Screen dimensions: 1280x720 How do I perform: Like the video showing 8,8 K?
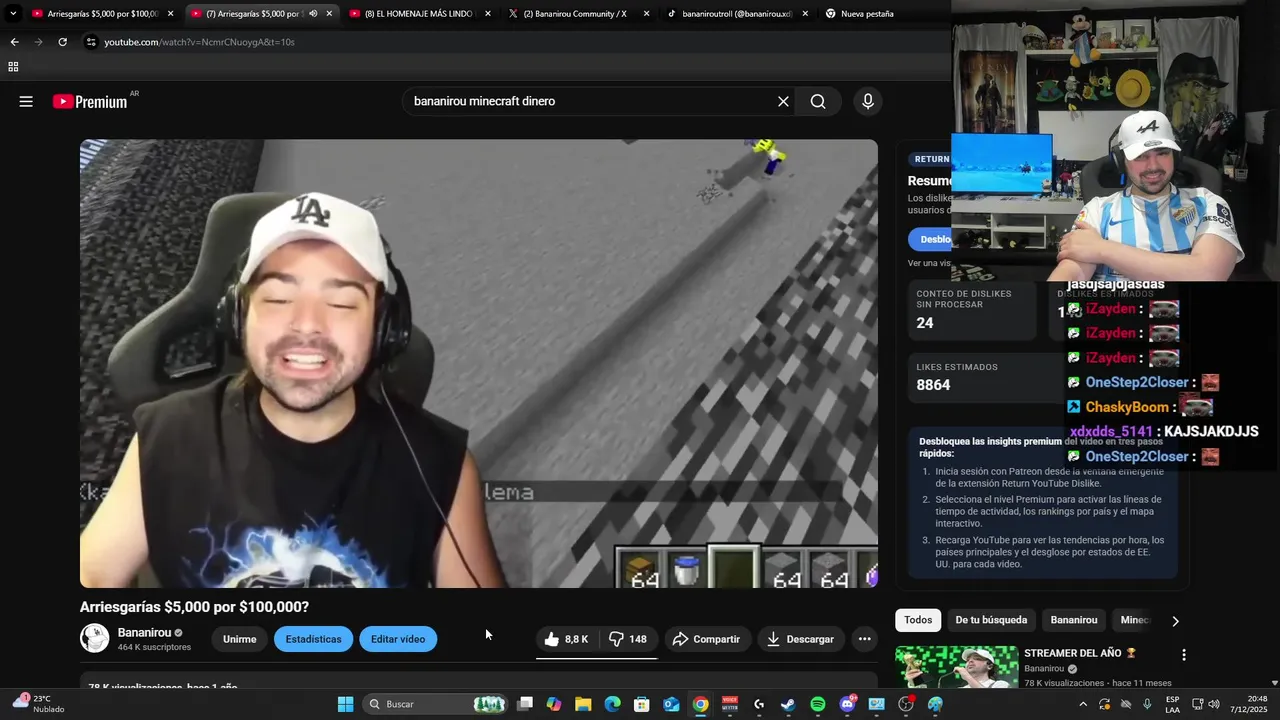click(x=567, y=639)
